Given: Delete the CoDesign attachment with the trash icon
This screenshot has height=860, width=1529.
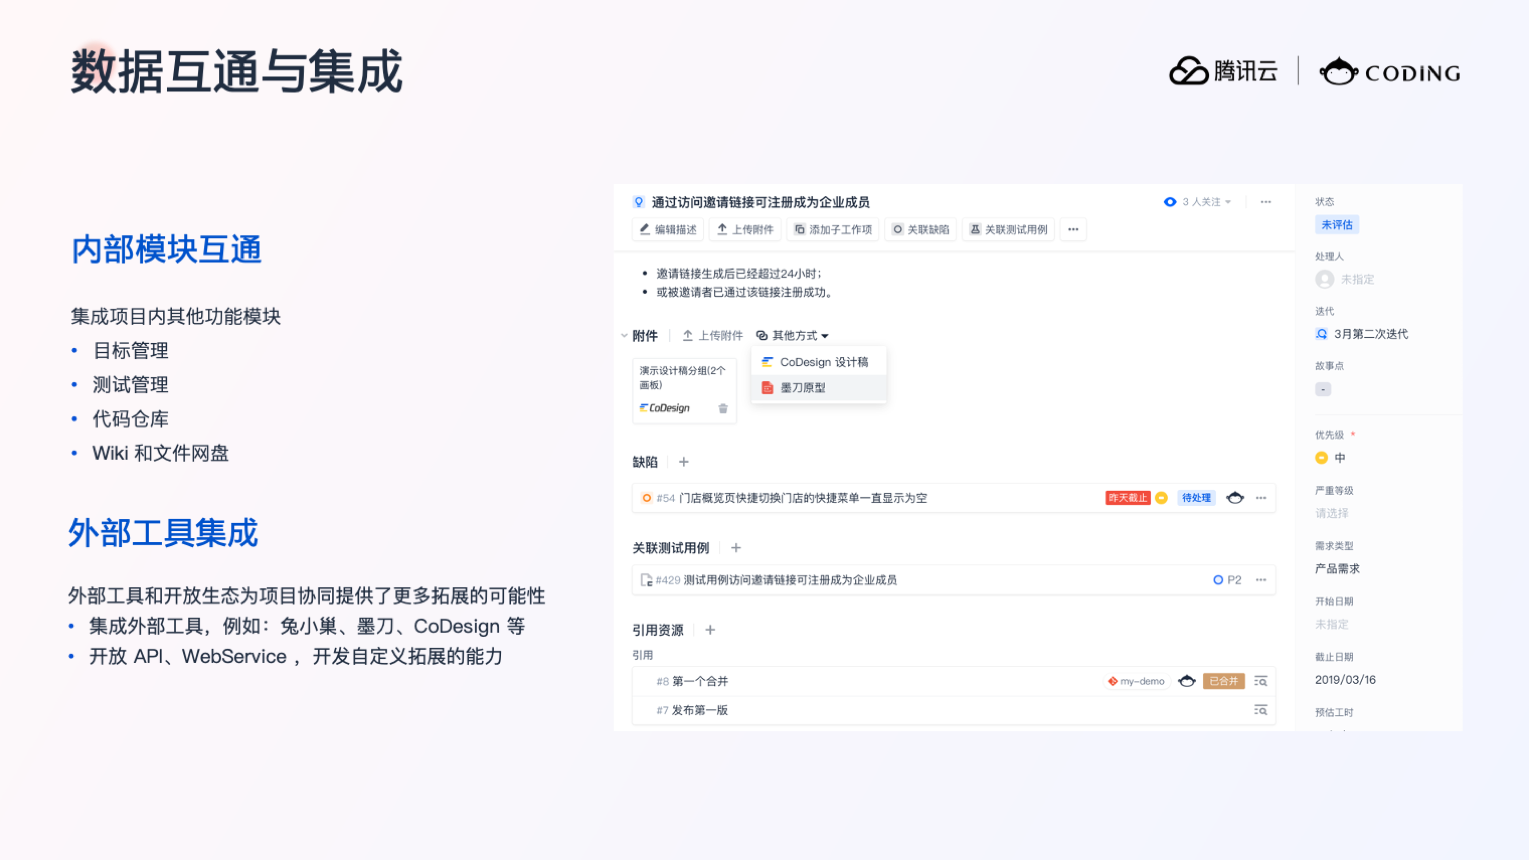Looking at the screenshot, I should [x=723, y=408].
